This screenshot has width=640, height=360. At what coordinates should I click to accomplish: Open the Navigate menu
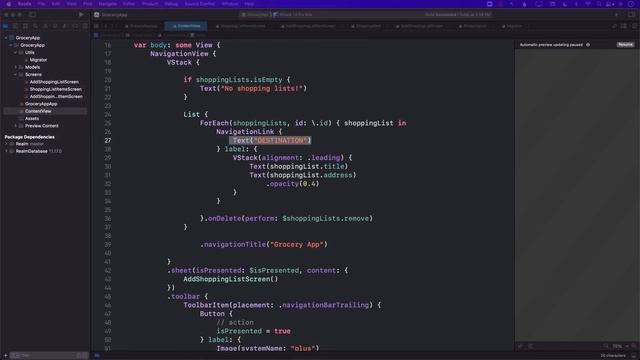108,4
